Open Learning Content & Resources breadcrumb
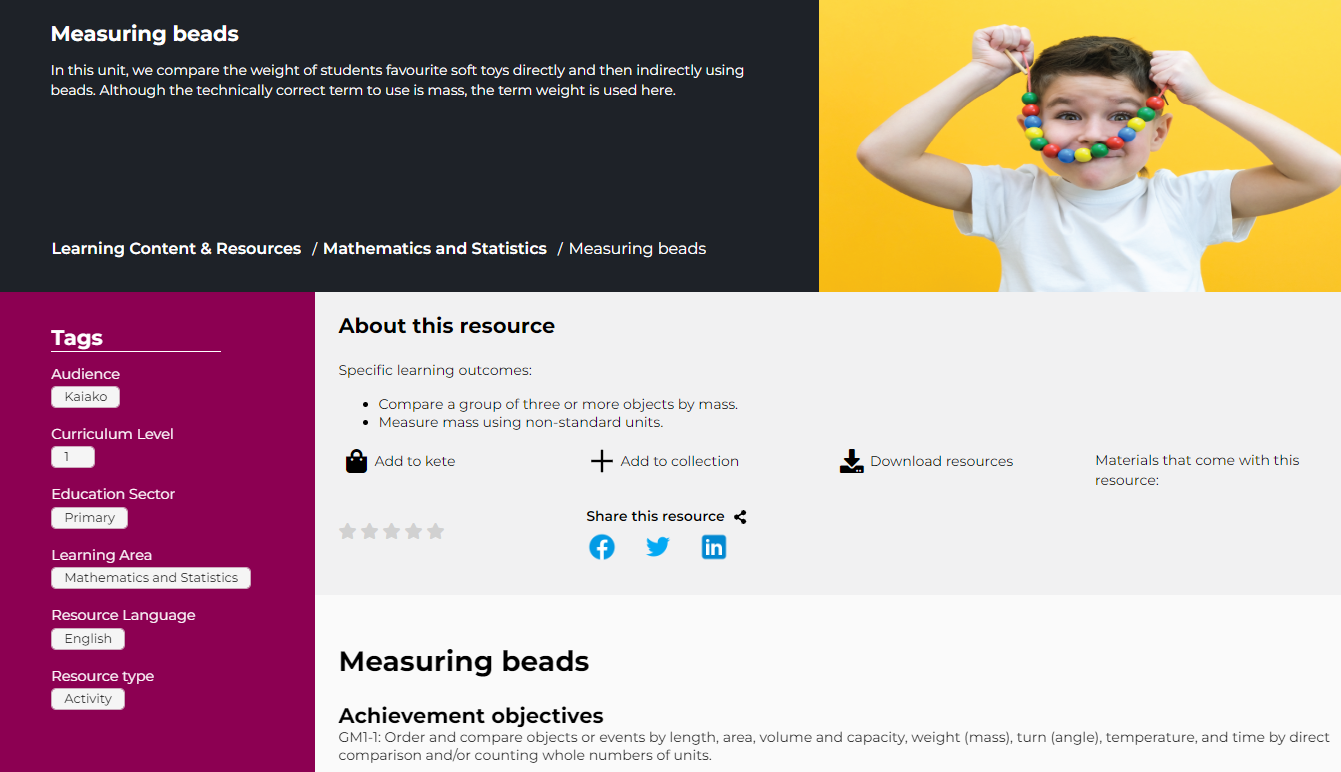 click(176, 248)
